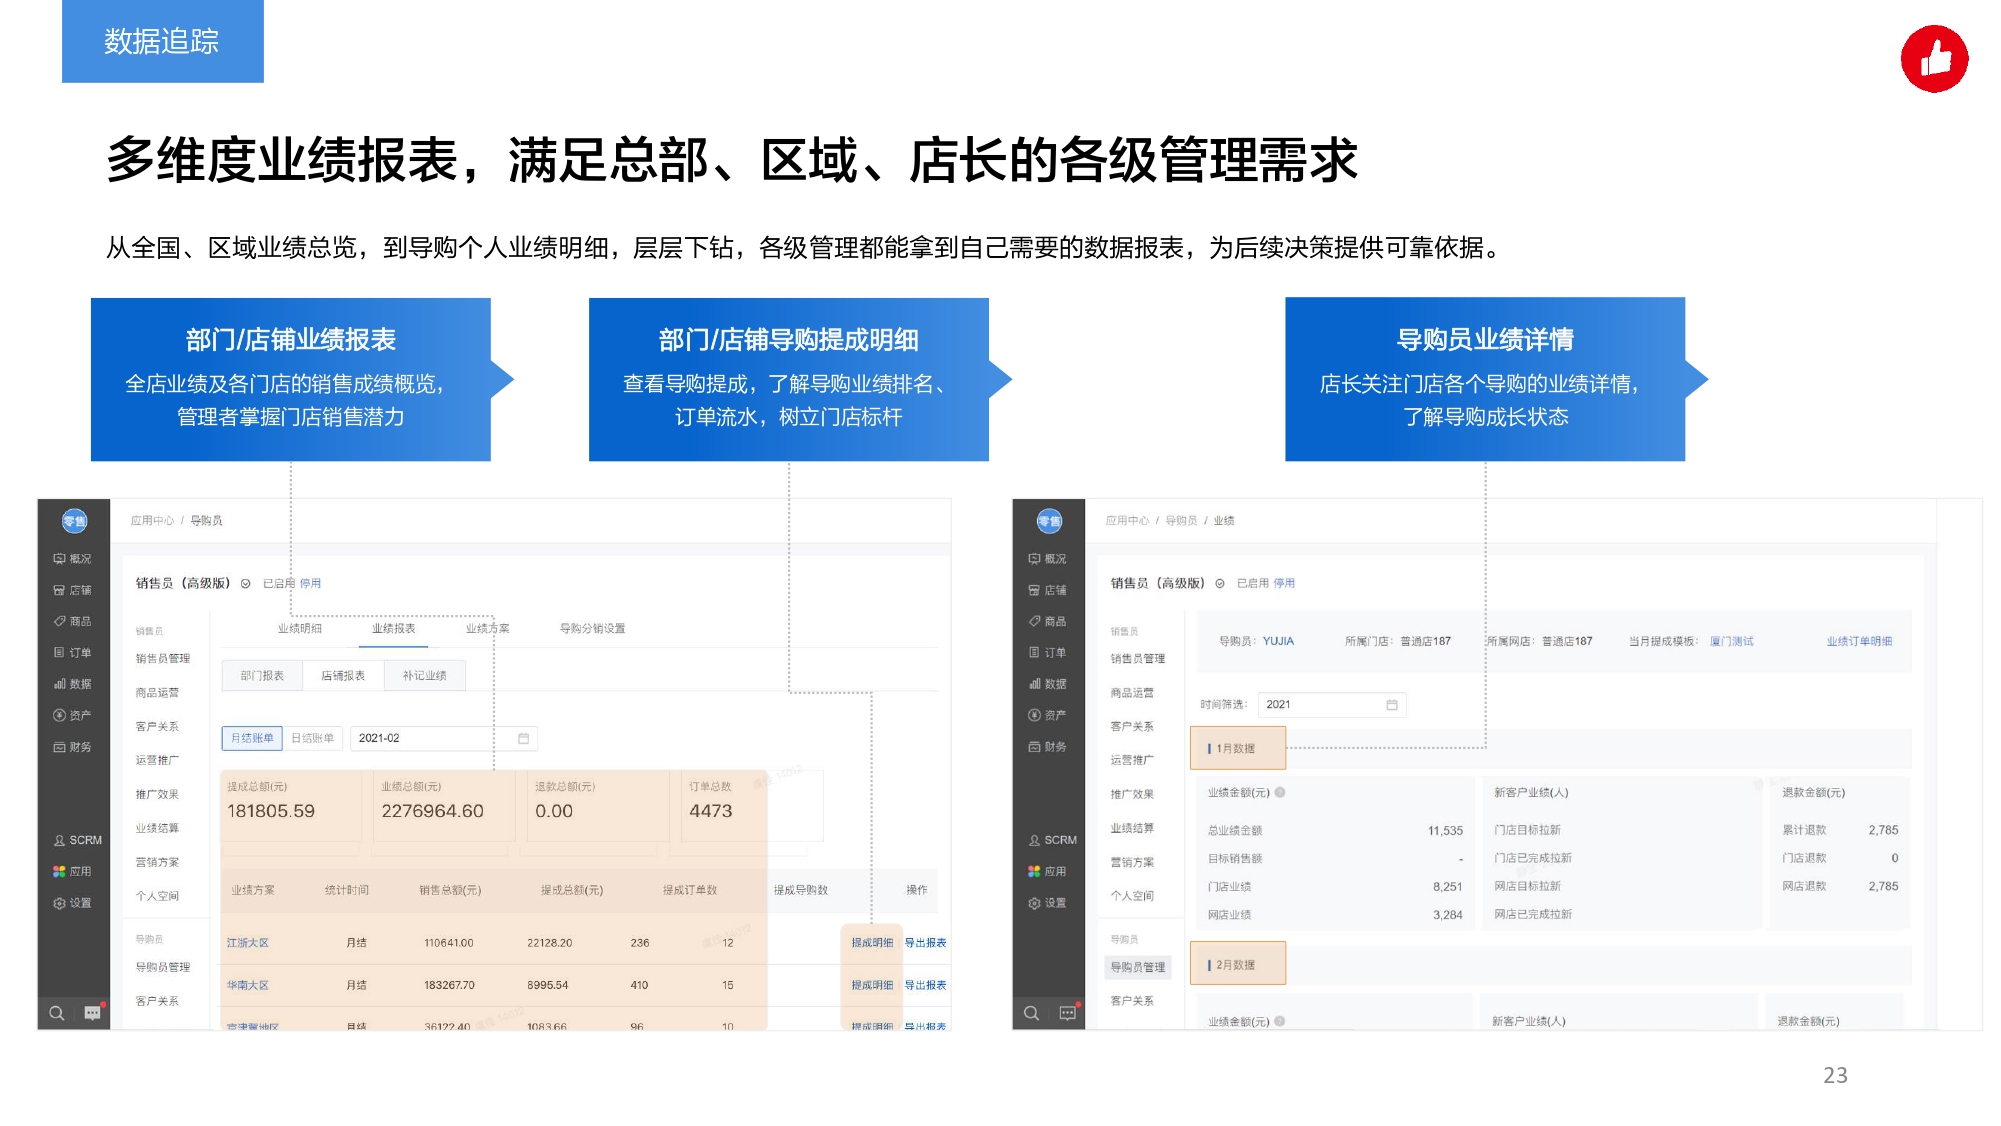Click 导出报表 in the 江浙大区 row
The height and width of the screenshot is (1126, 2001).
coord(925,943)
